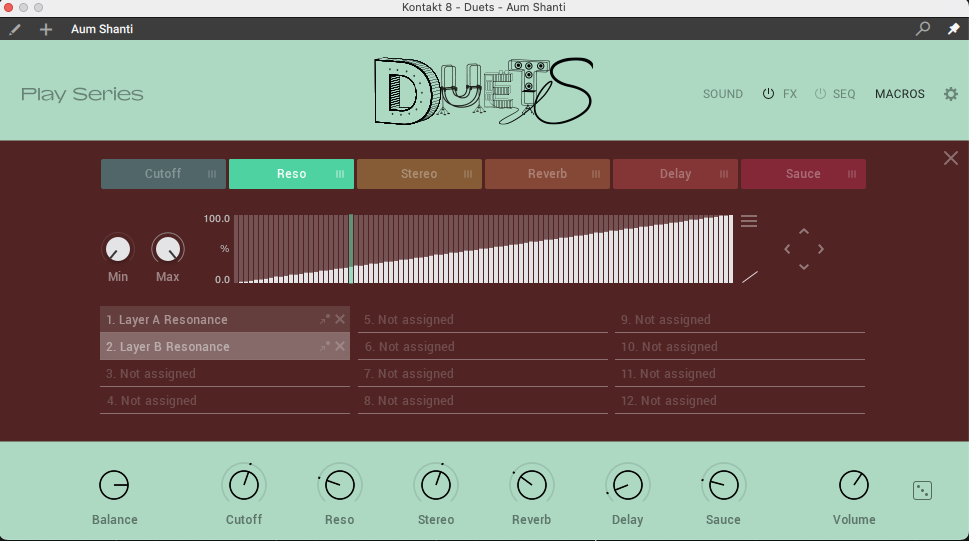This screenshot has width=969, height=541.
Task: Toggle the FX power button
Action: 768,94
